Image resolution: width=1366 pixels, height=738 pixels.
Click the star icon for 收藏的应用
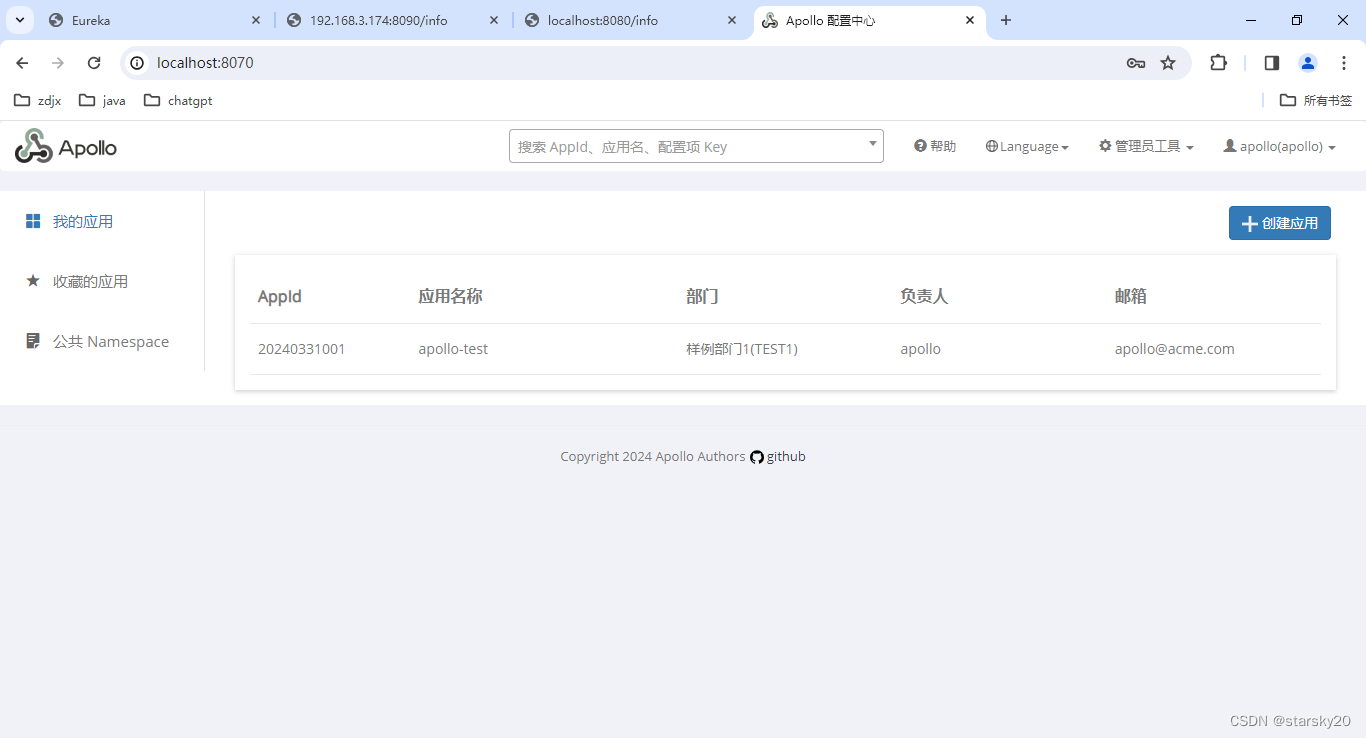[x=33, y=281]
